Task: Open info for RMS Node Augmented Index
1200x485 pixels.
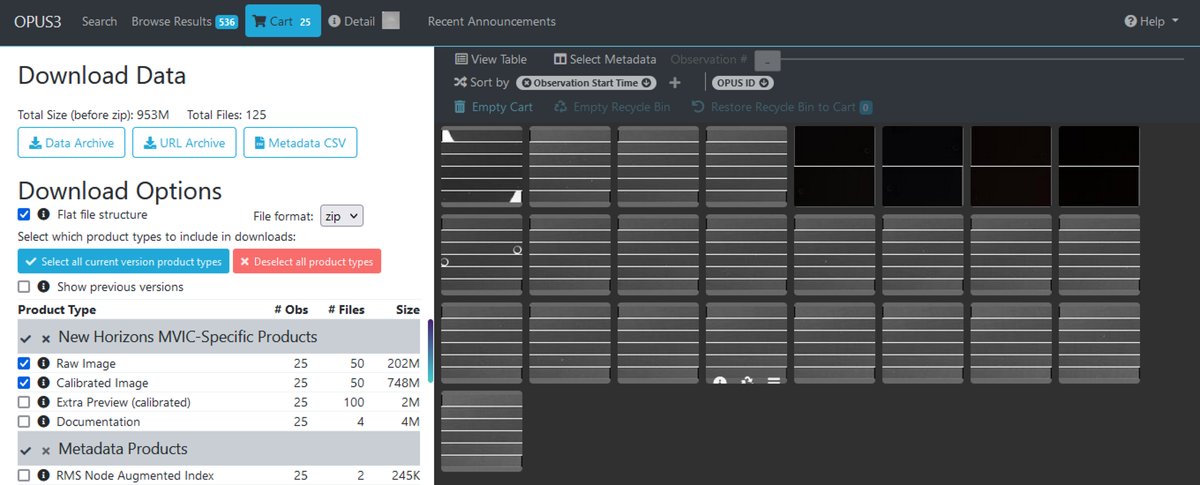Action: point(43,476)
